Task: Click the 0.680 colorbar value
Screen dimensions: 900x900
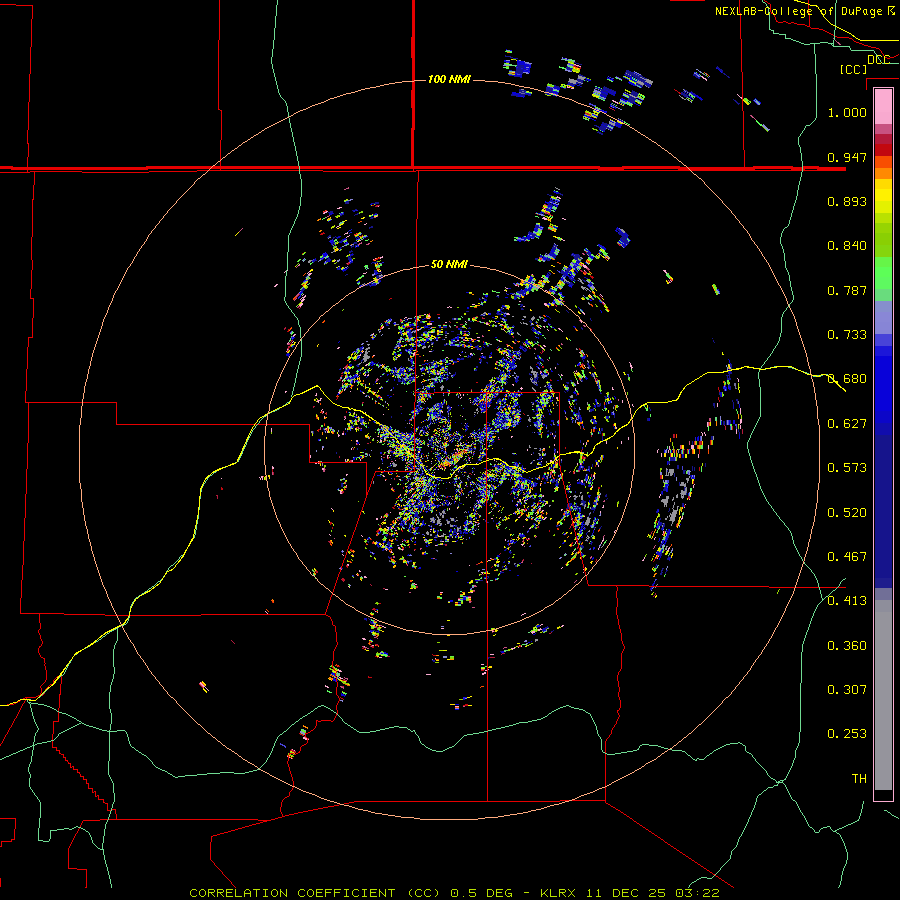Action: tap(847, 379)
